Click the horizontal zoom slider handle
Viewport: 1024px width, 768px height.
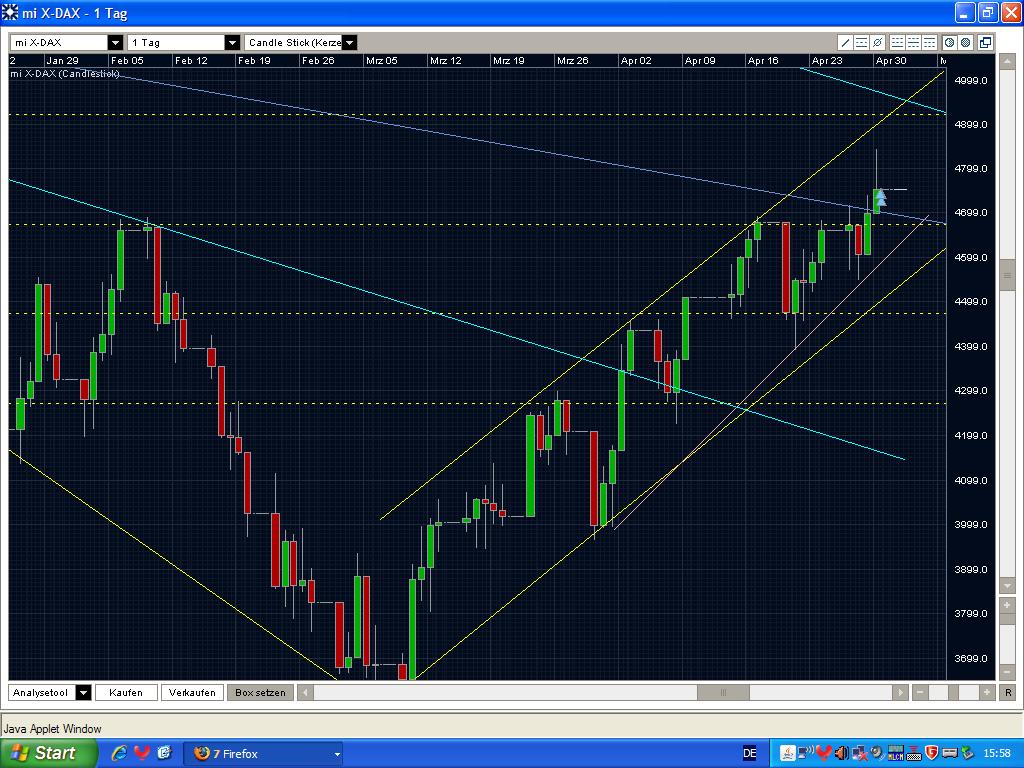coord(953,692)
